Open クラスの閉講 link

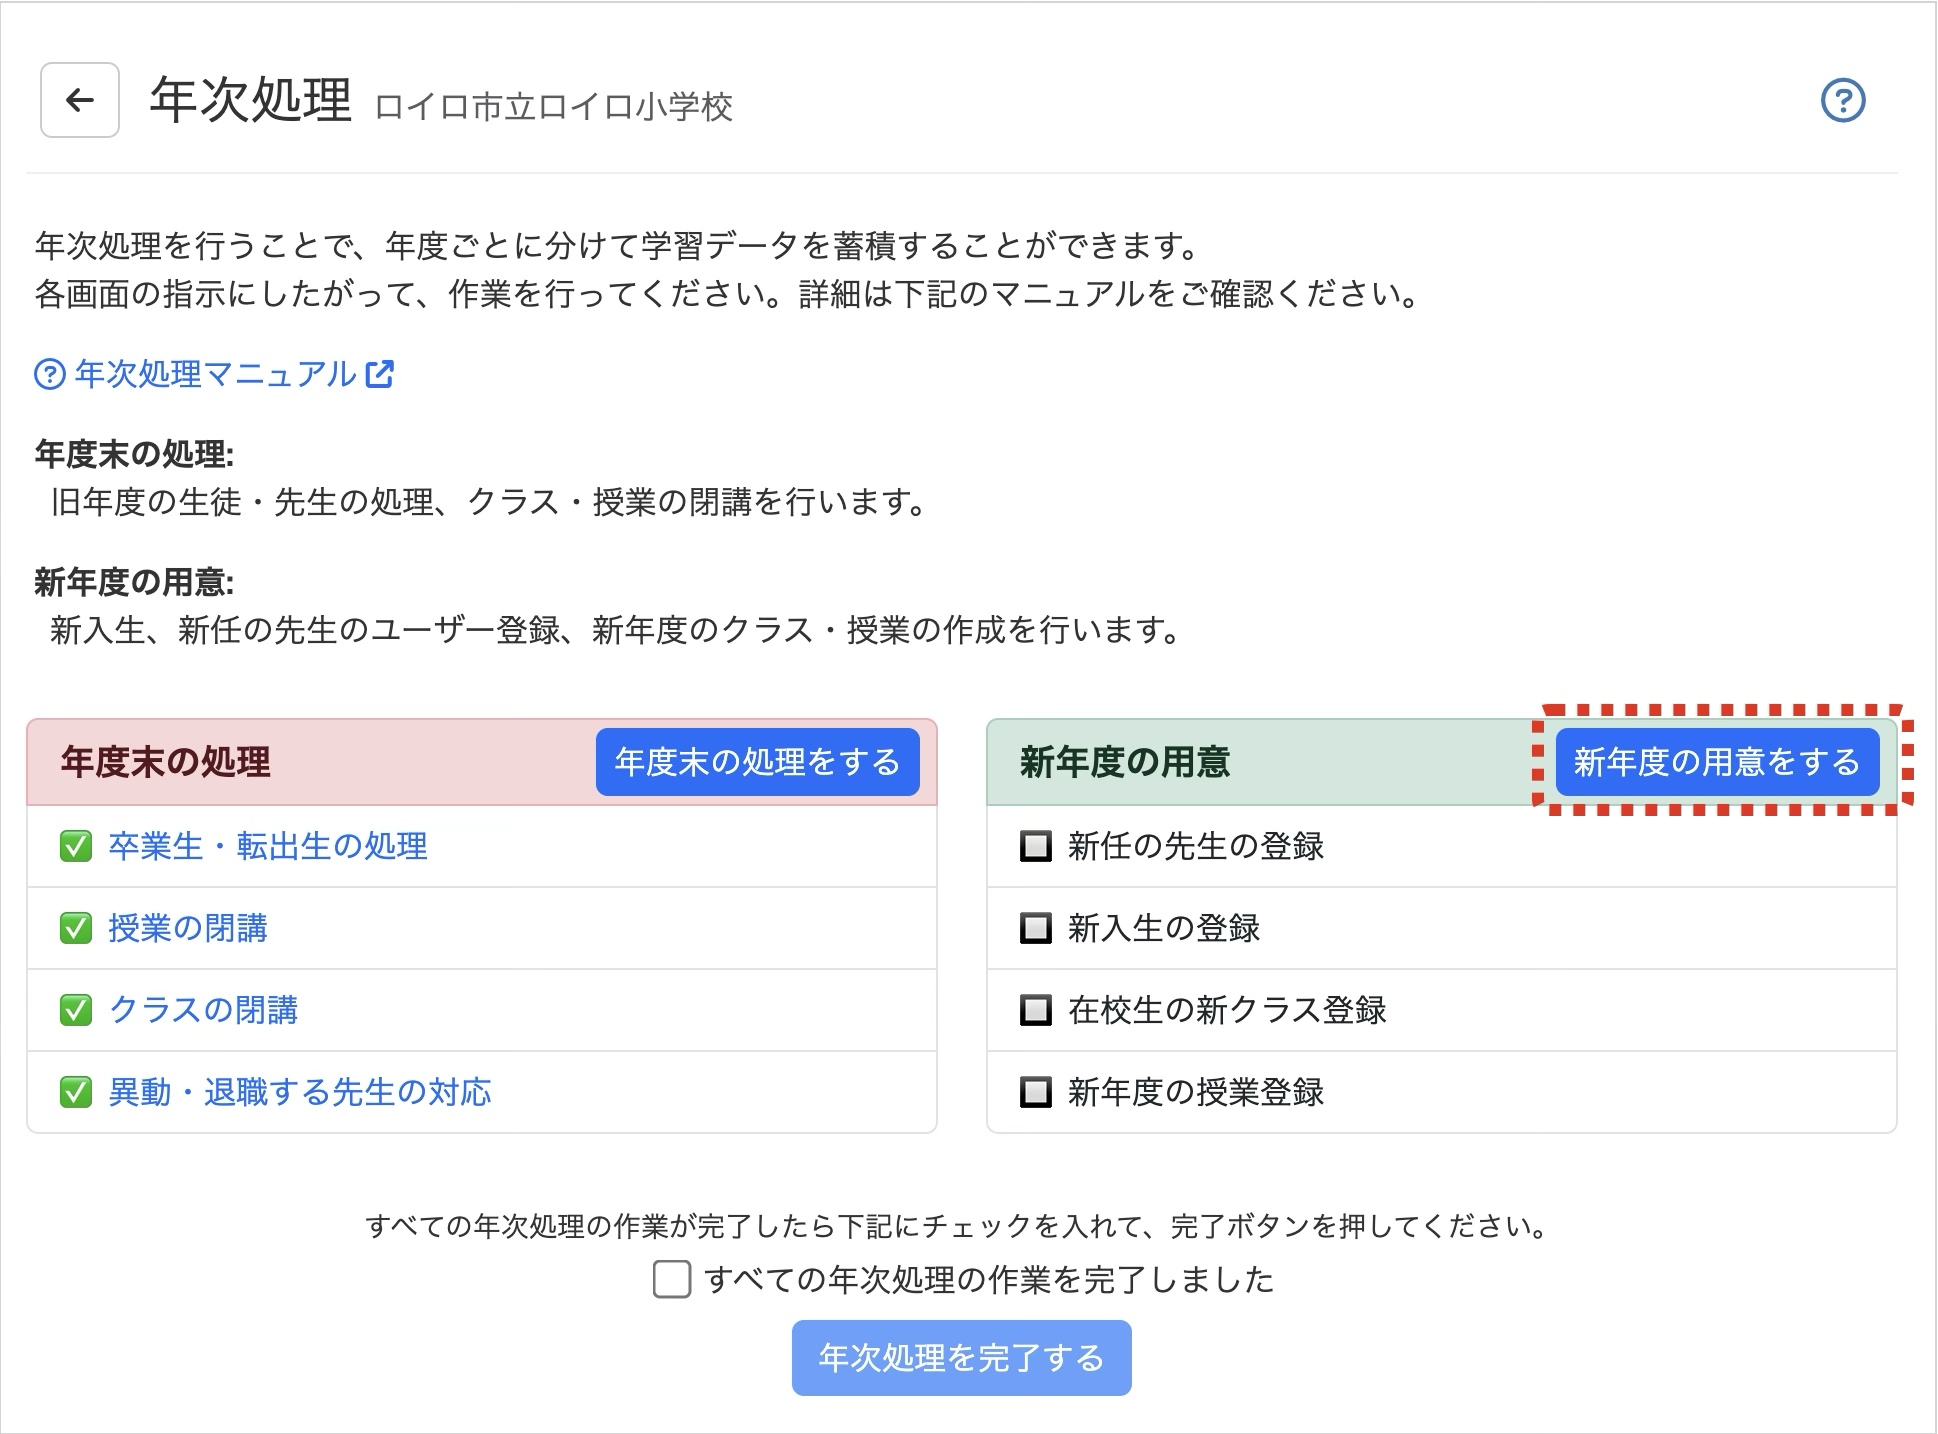pos(203,1010)
